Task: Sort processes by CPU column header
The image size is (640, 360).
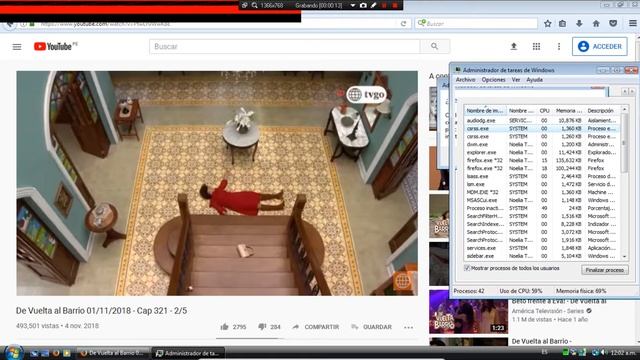Action: [544, 111]
